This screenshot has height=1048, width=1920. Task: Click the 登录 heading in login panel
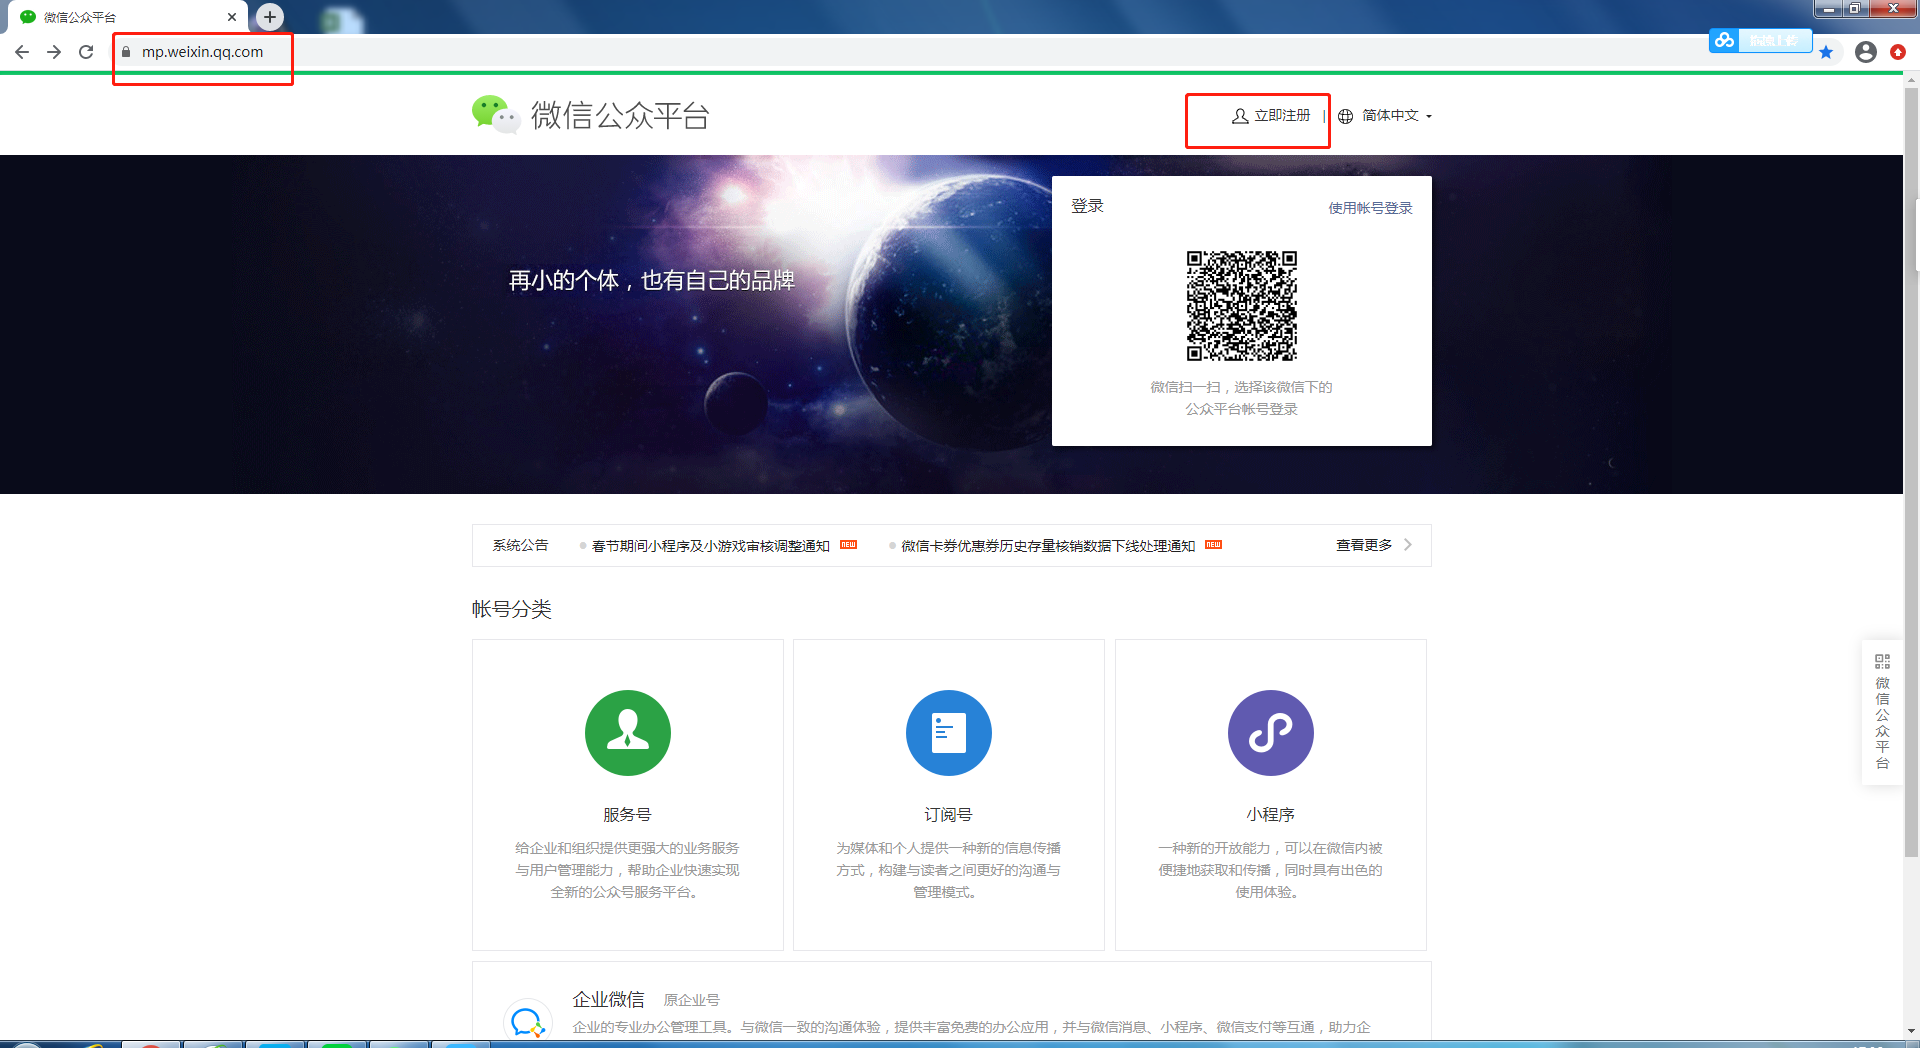(1087, 206)
